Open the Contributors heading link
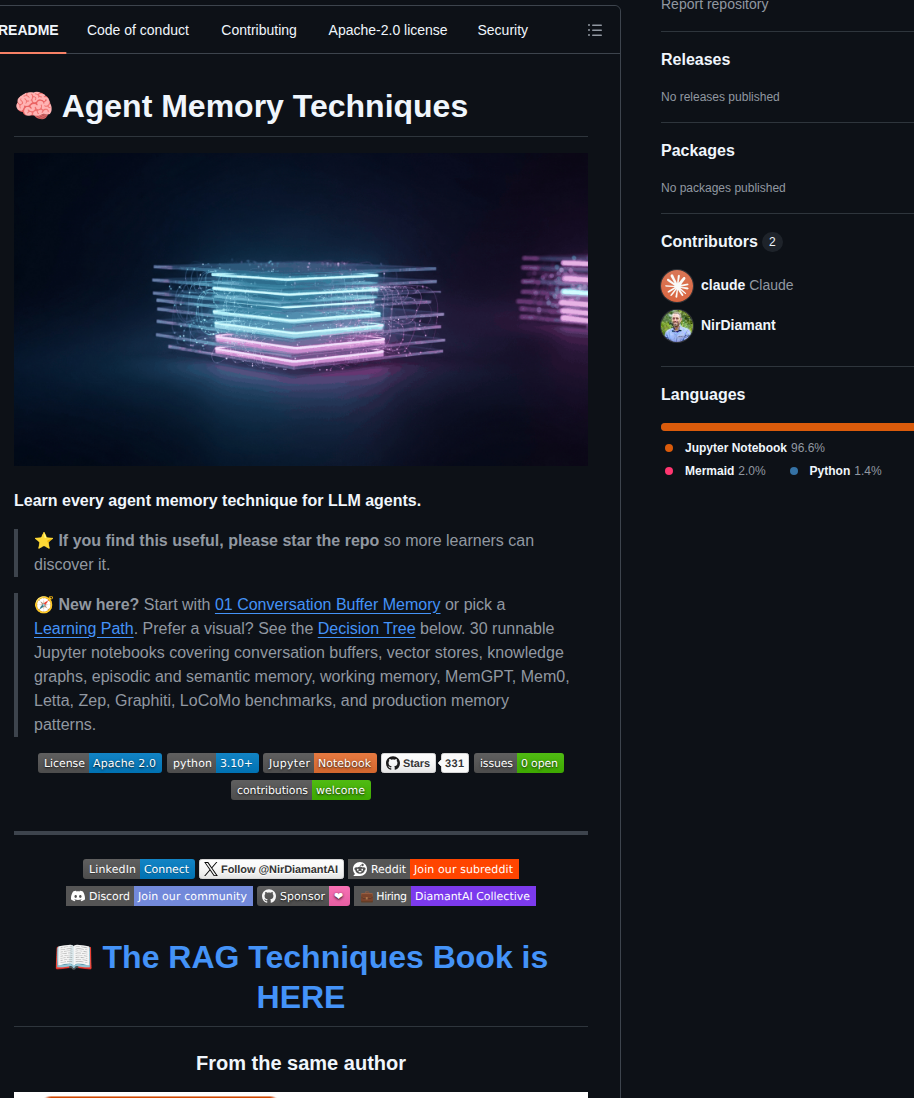 coord(709,242)
